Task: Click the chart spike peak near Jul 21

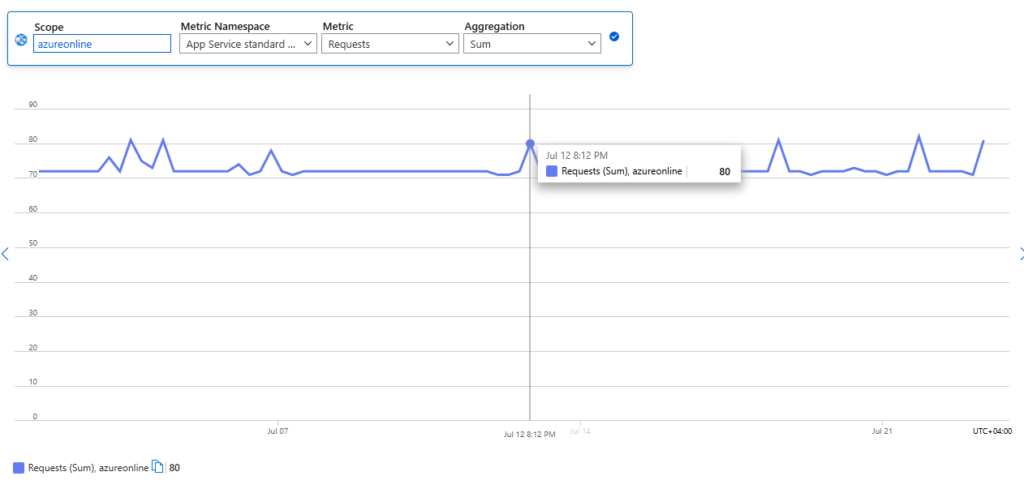Action: (918, 136)
